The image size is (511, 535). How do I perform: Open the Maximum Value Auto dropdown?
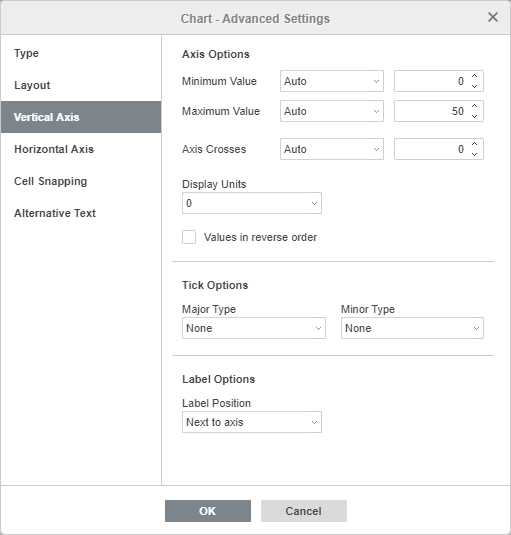(x=332, y=111)
